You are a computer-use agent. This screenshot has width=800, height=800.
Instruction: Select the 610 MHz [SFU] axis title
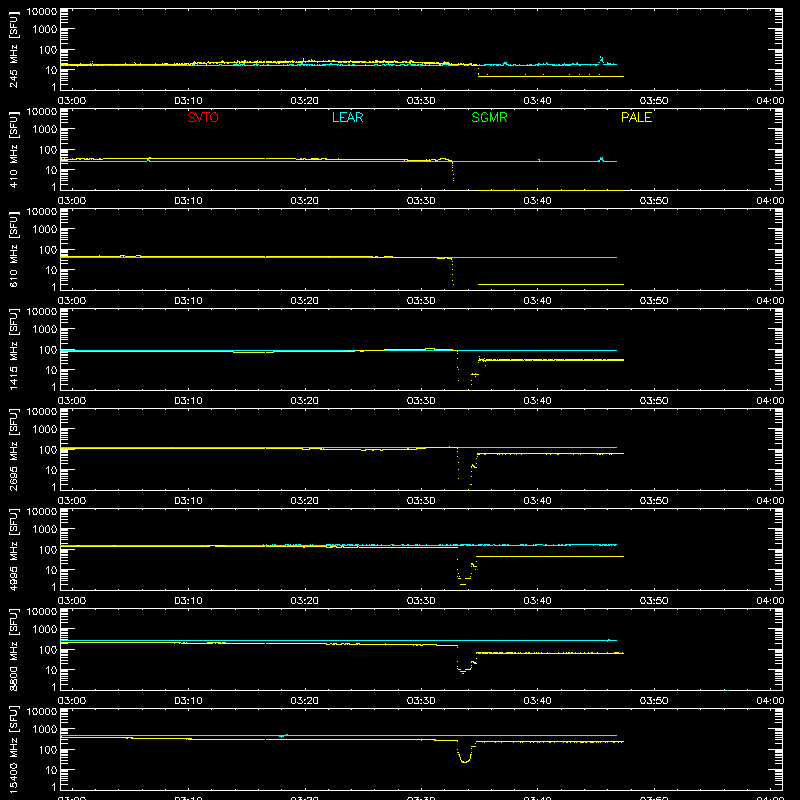coord(14,251)
